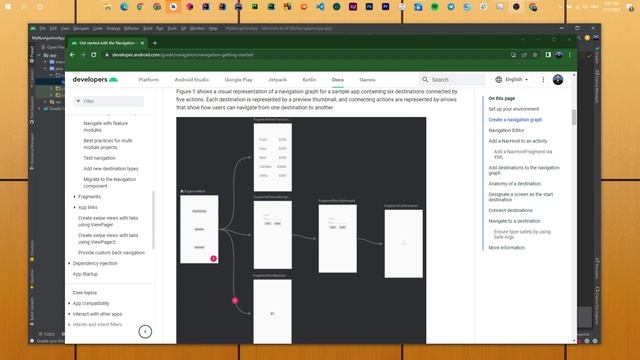Open the Chrome three-dot menu

[x=570, y=55]
